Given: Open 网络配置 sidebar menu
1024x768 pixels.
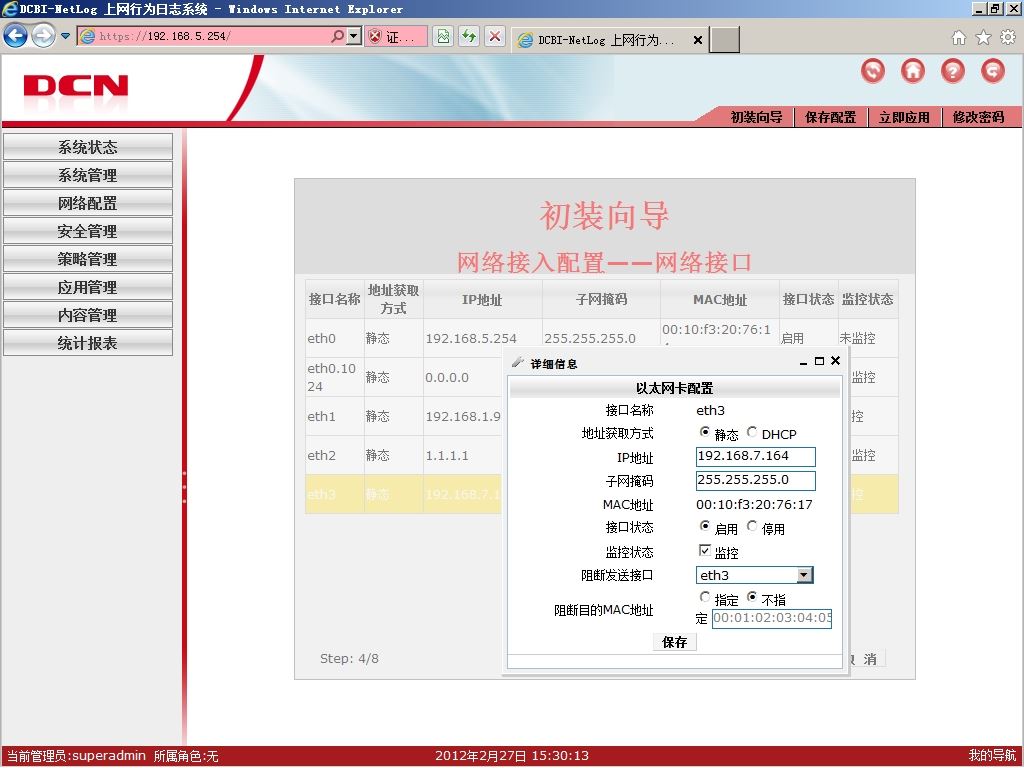Looking at the screenshot, I should [88, 203].
